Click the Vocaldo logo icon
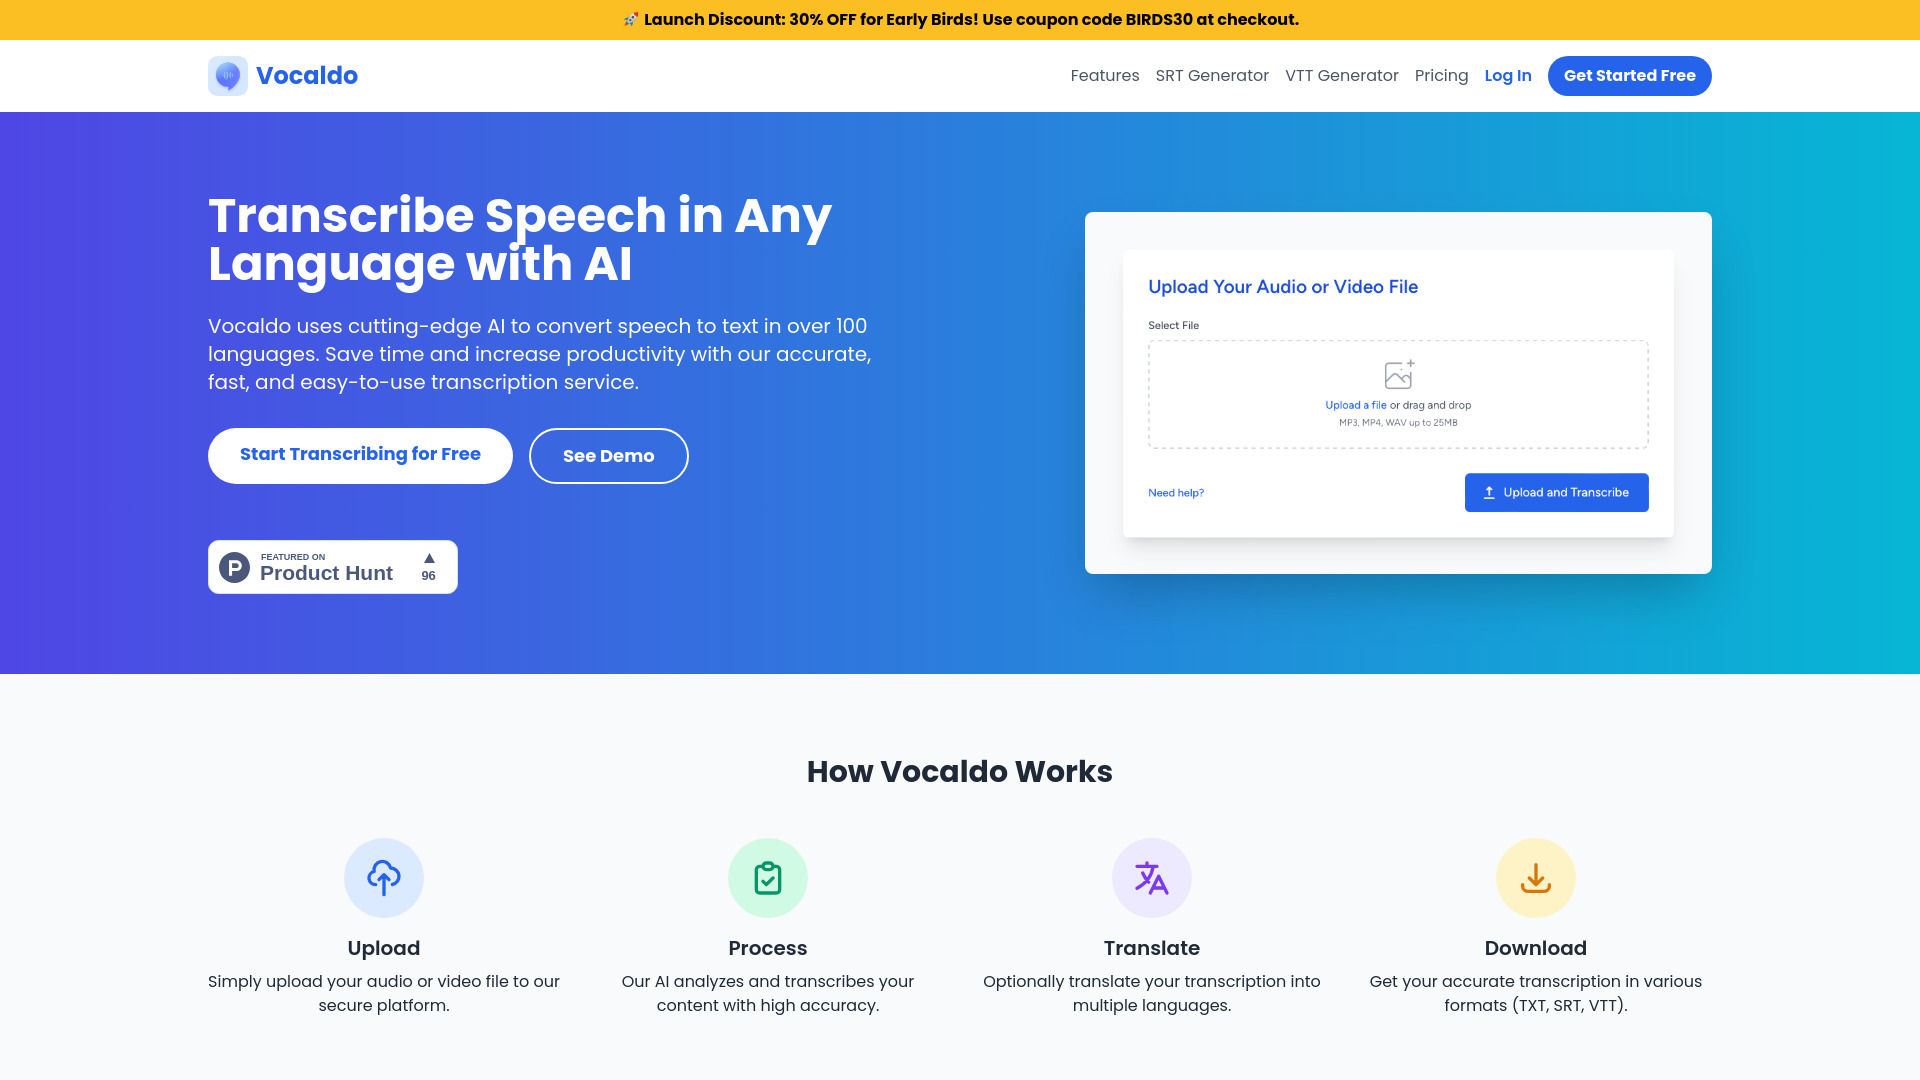Viewport: 1920px width, 1080px height. click(228, 76)
